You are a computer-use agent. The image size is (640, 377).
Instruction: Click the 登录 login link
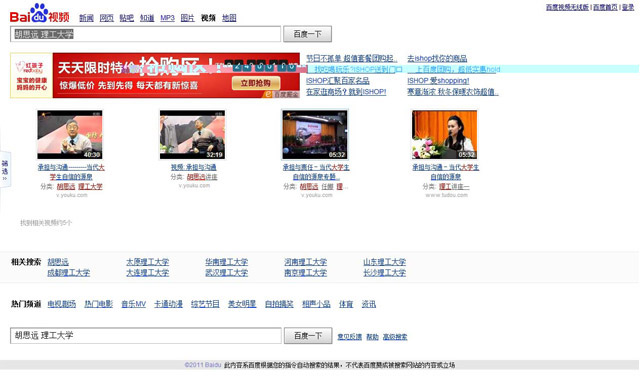628,7
